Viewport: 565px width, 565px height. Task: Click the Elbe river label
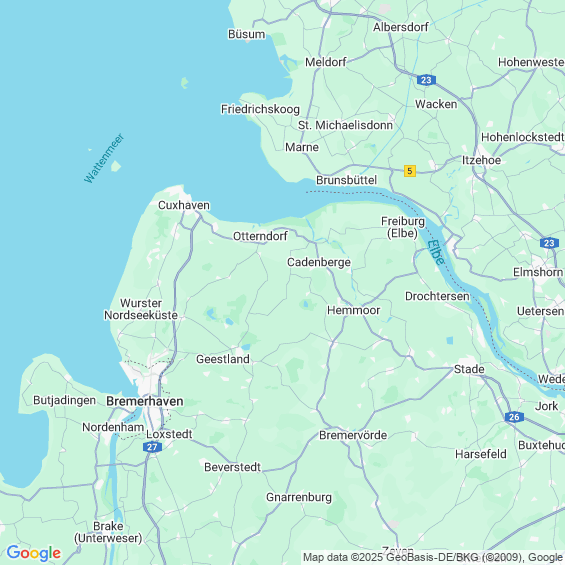436,252
